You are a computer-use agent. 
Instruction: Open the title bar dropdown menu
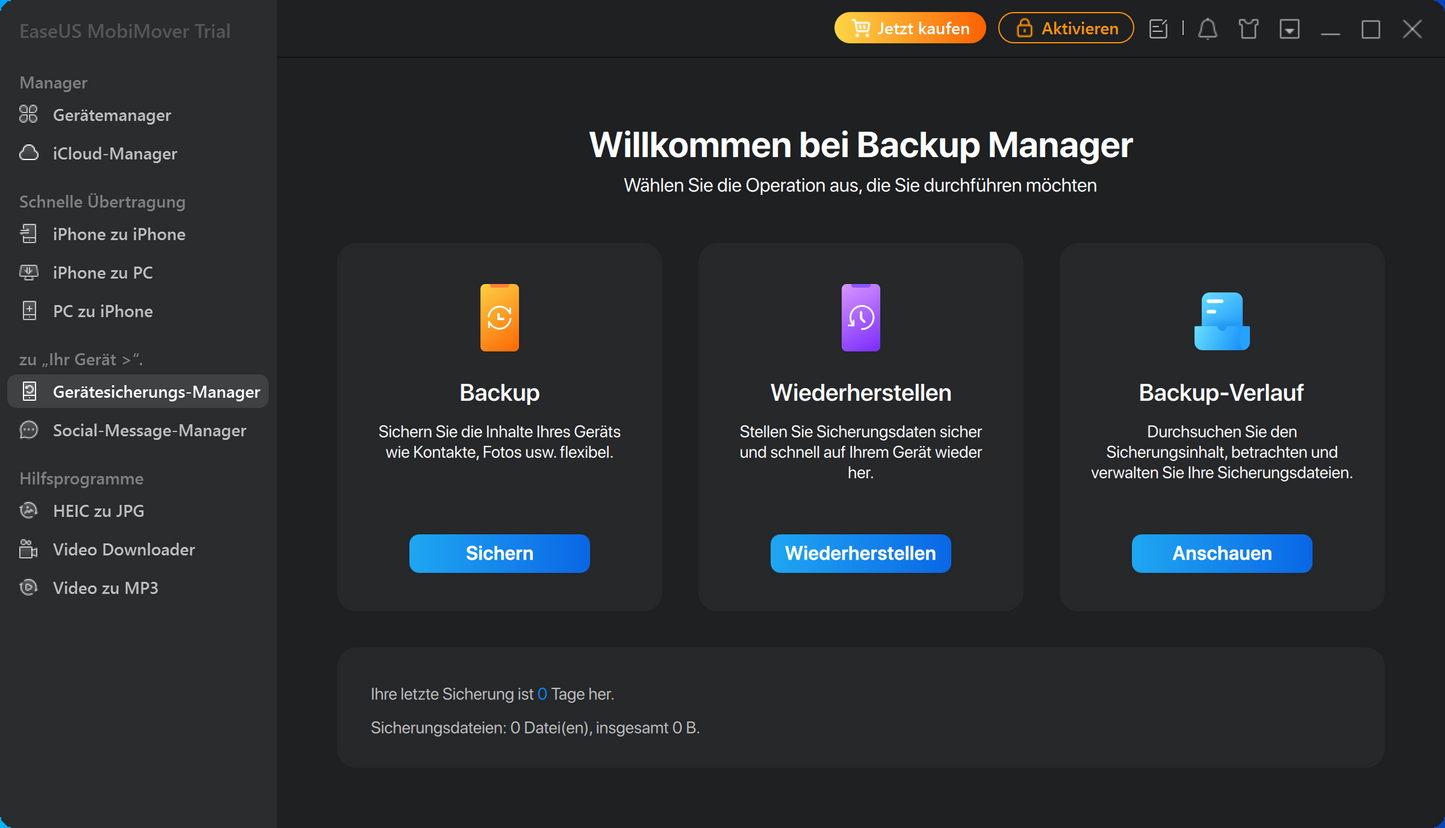pyautogui.click(x=1290, y=29)
